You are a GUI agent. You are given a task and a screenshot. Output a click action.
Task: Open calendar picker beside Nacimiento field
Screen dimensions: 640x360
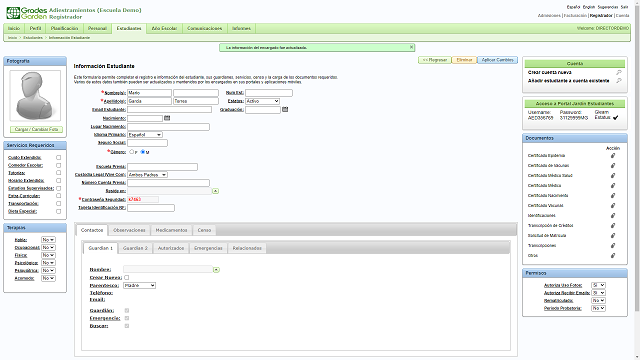[x=167, y=118]
